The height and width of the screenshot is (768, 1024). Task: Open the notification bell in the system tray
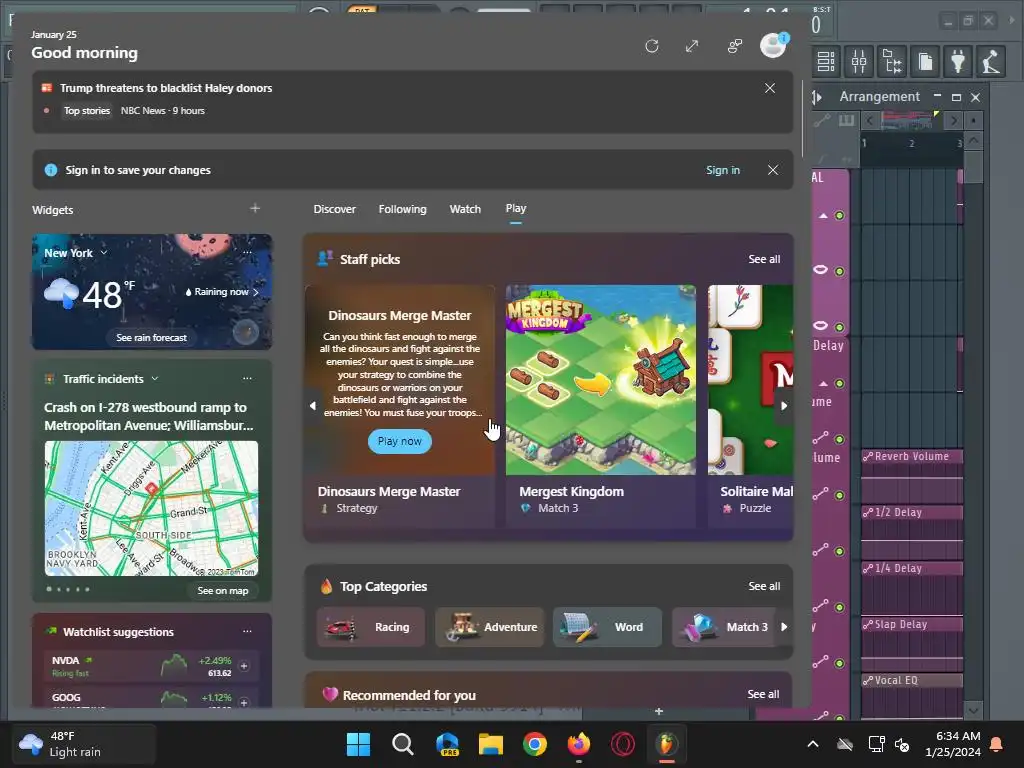click(997, 744)
